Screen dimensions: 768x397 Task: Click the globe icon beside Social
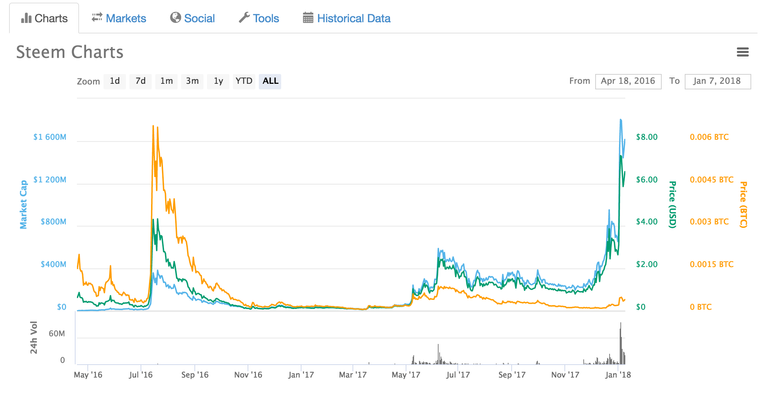[175, 18]
